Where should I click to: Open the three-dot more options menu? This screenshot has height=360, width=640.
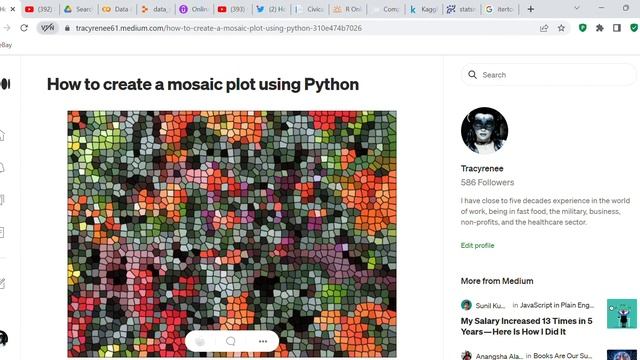(263, 341)
